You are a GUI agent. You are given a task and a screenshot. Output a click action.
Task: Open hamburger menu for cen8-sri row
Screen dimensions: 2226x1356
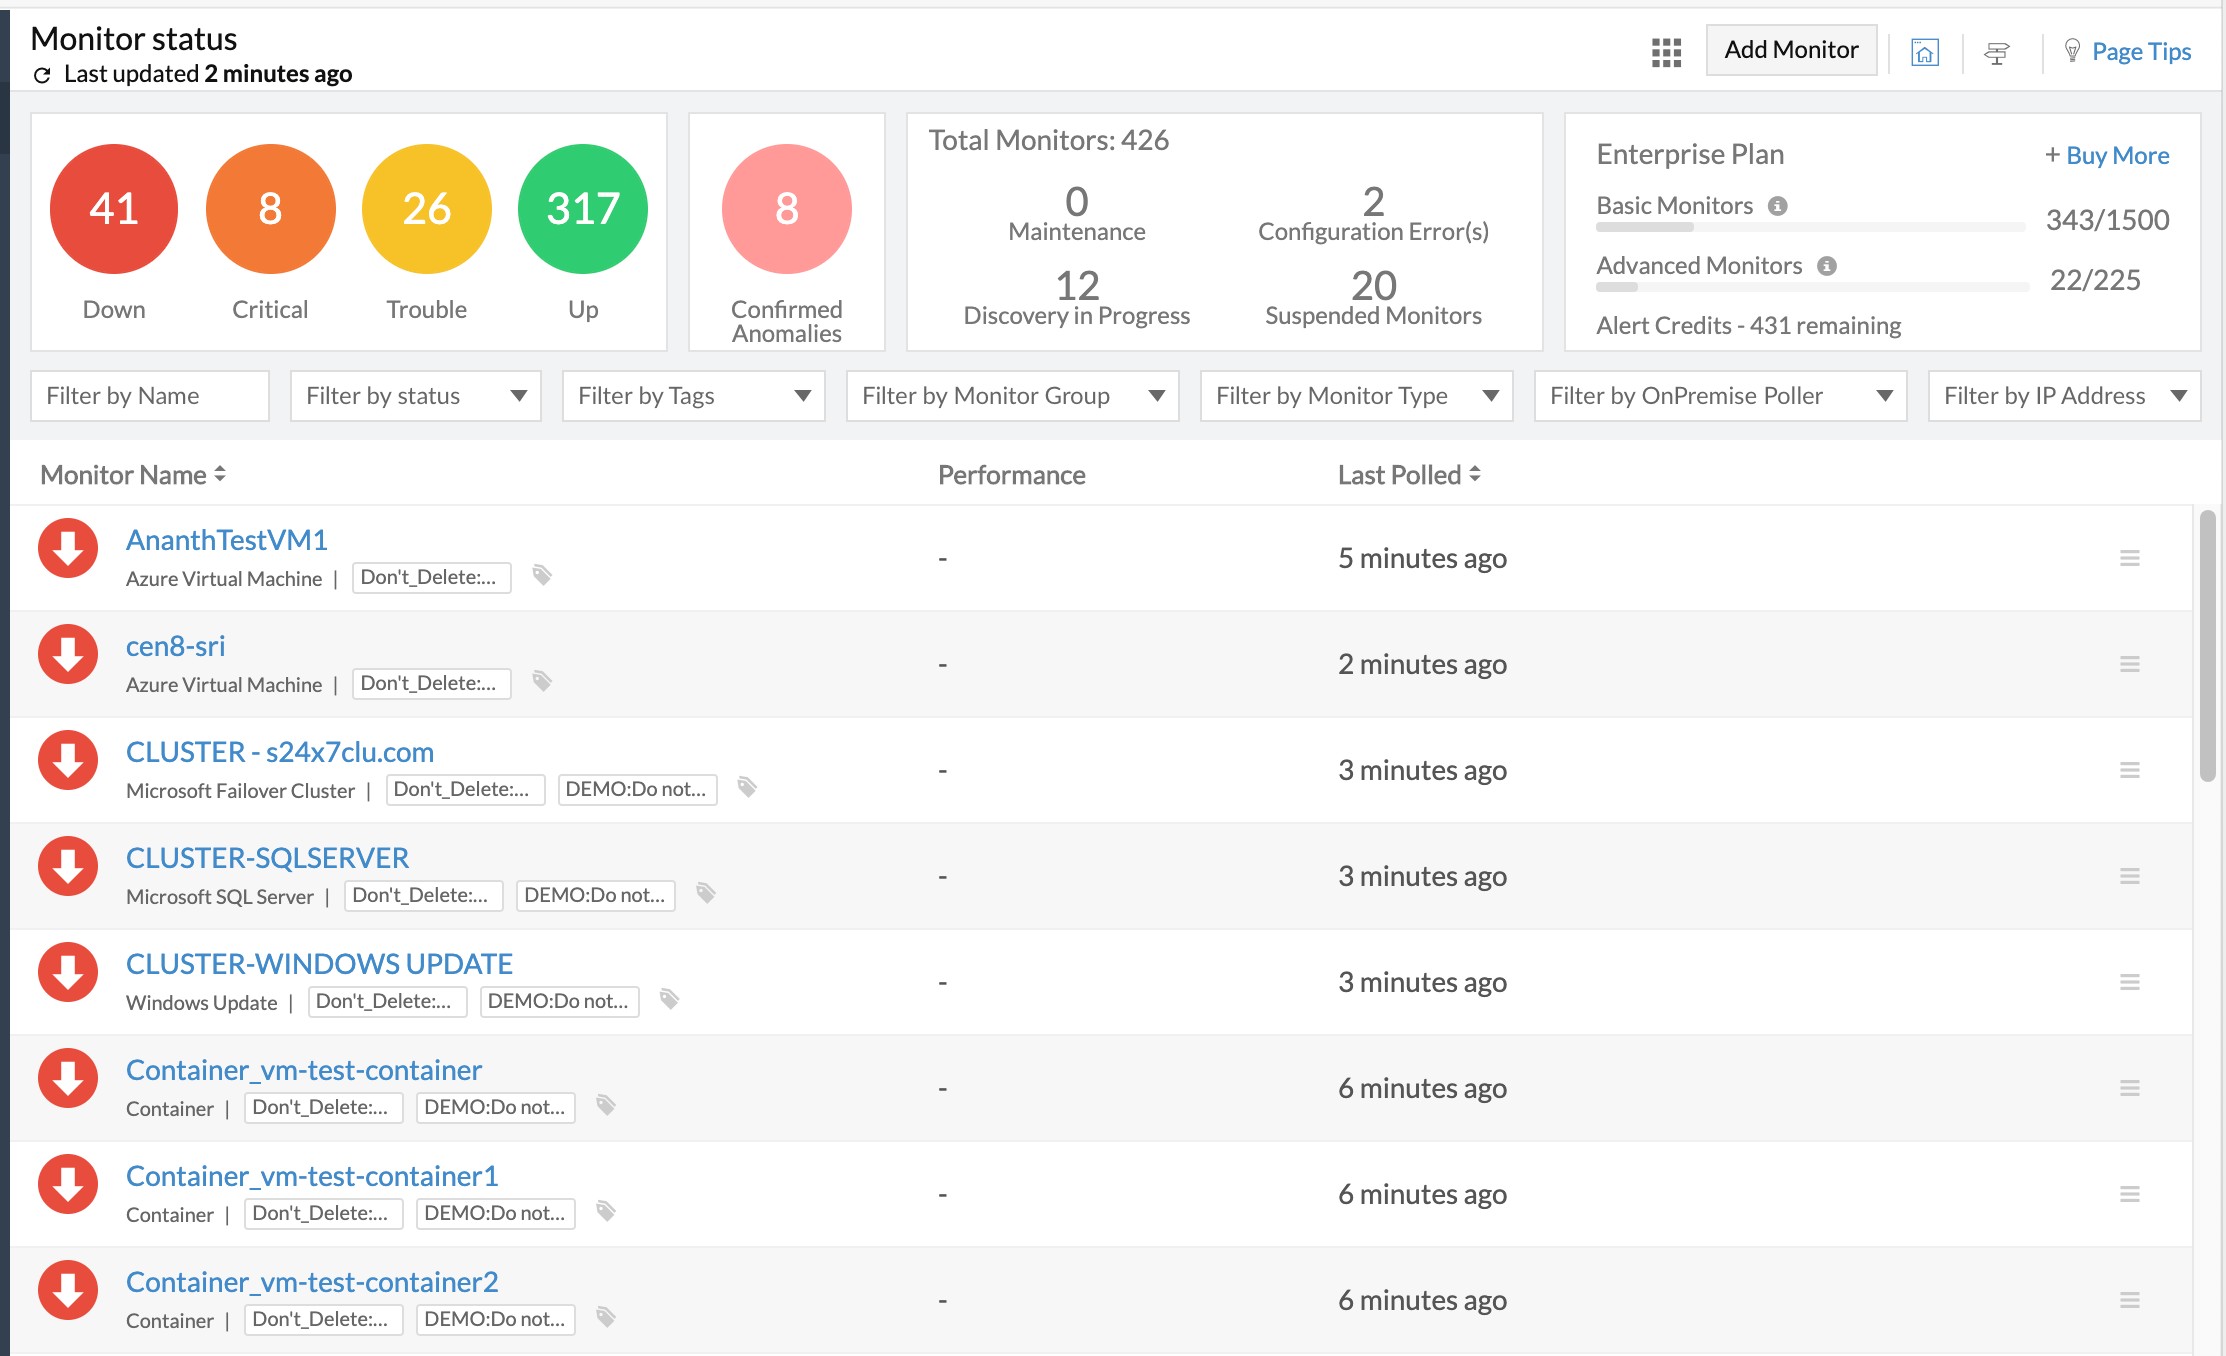tap(2129, 664)
